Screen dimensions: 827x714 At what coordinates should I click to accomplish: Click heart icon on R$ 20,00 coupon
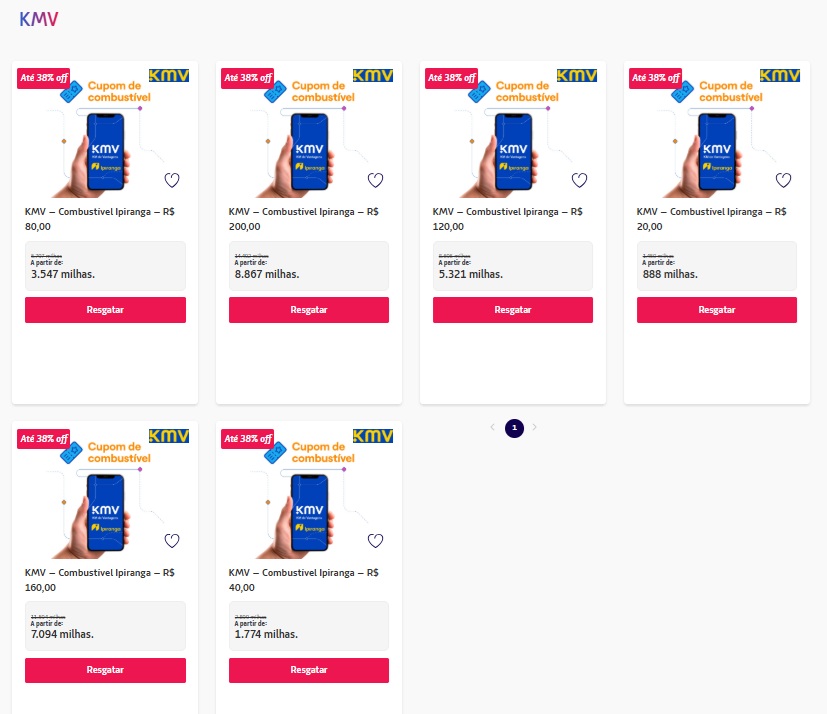point(783,180)
